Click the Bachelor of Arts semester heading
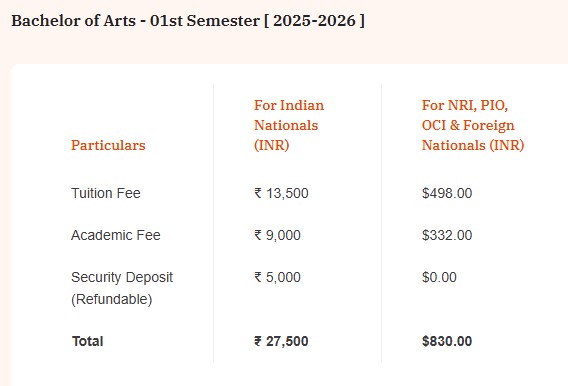The height and width of the screenshot is (386, 568). [188, 21]
